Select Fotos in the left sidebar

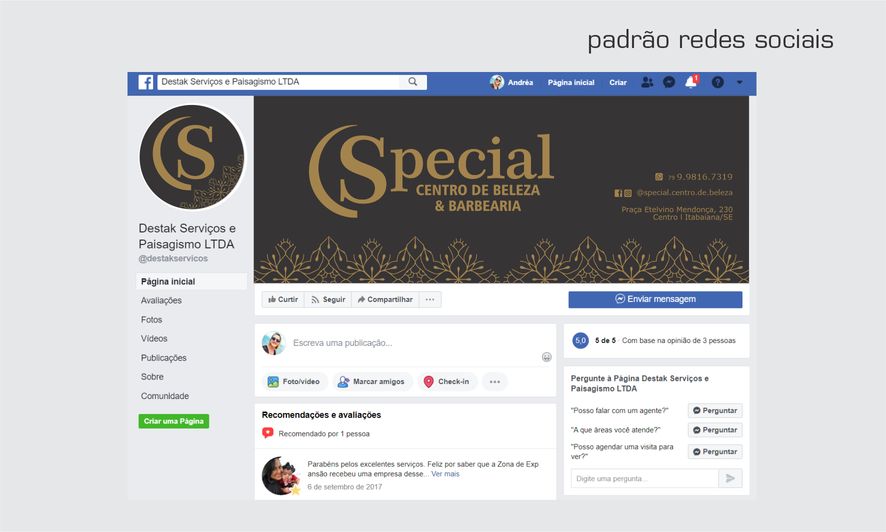[x=151, y=320]
